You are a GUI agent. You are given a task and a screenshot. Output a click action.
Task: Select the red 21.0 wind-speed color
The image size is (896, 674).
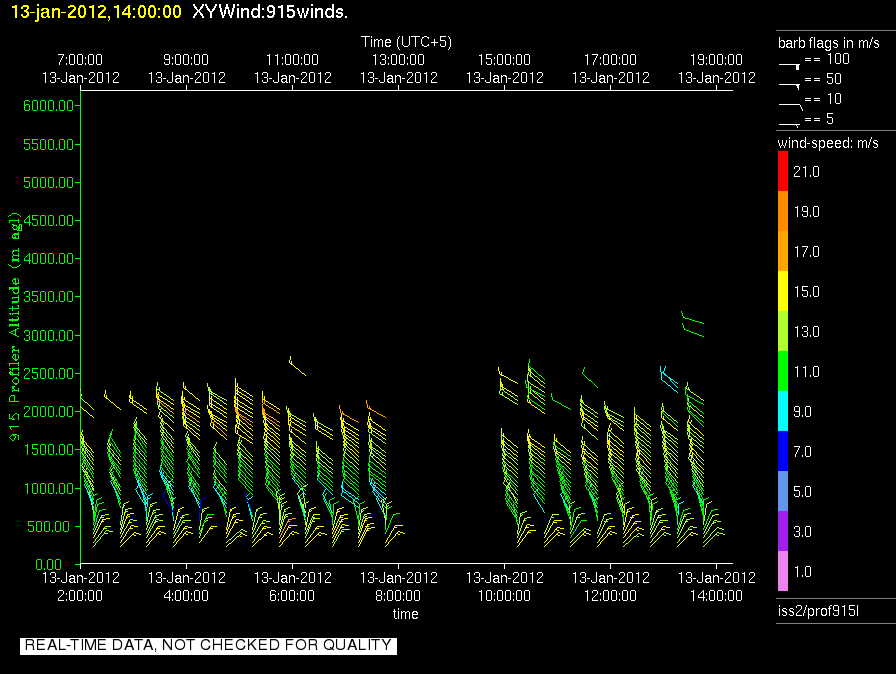[x=783, y=172]
